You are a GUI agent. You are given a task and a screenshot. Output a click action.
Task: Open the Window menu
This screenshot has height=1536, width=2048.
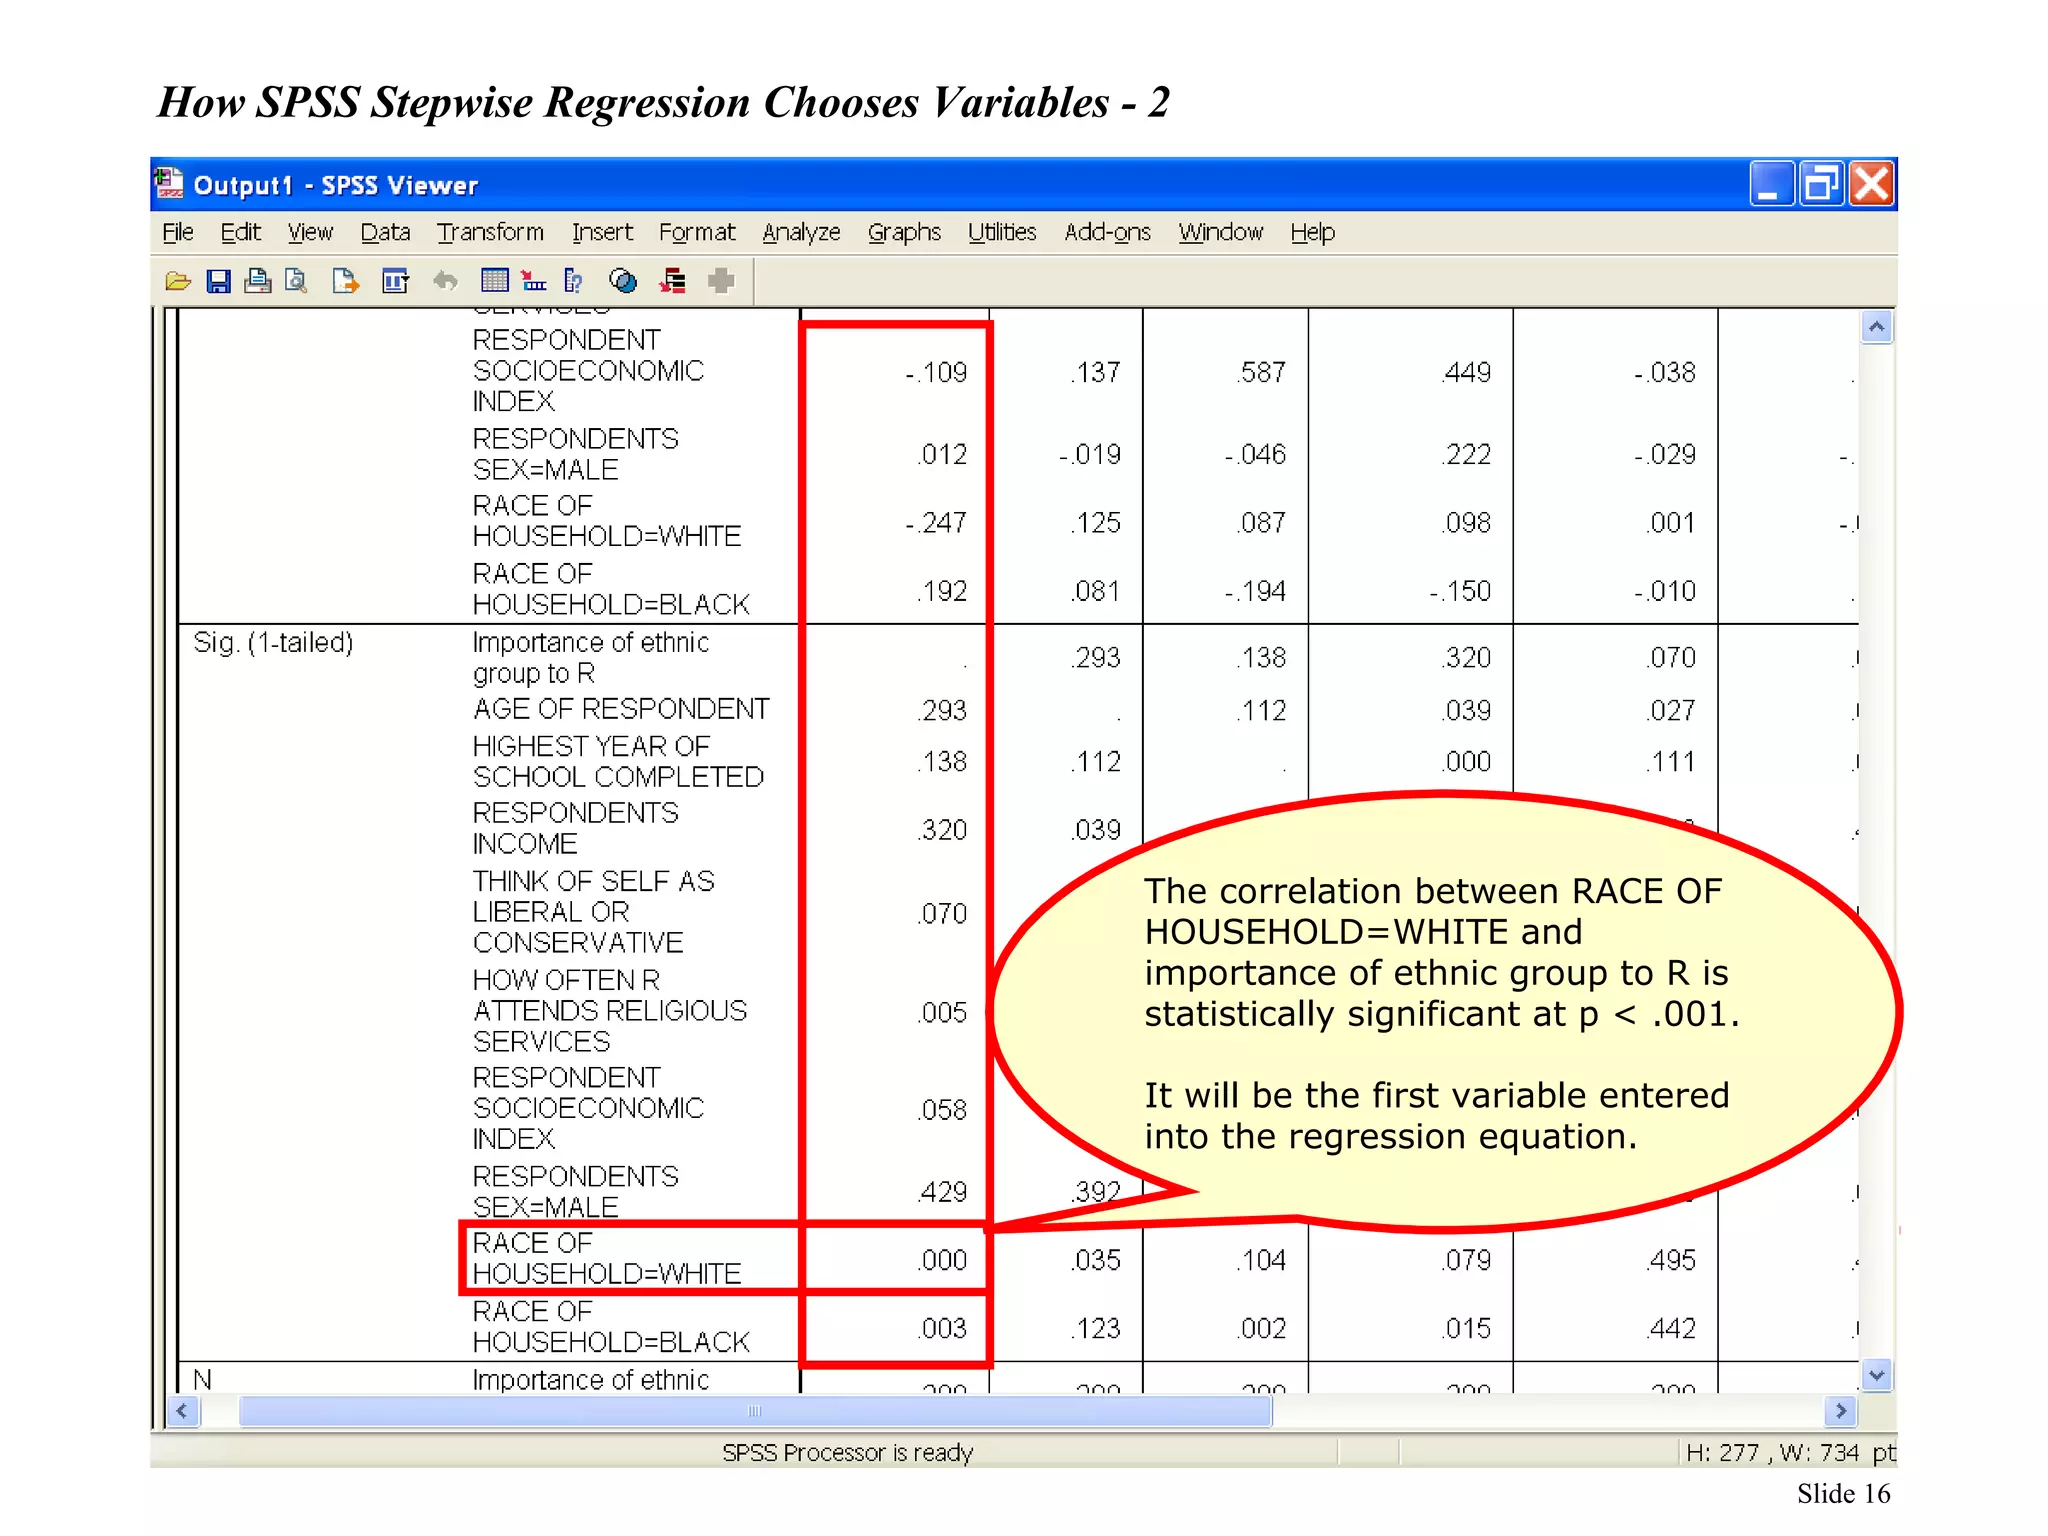coord(1221,232)
